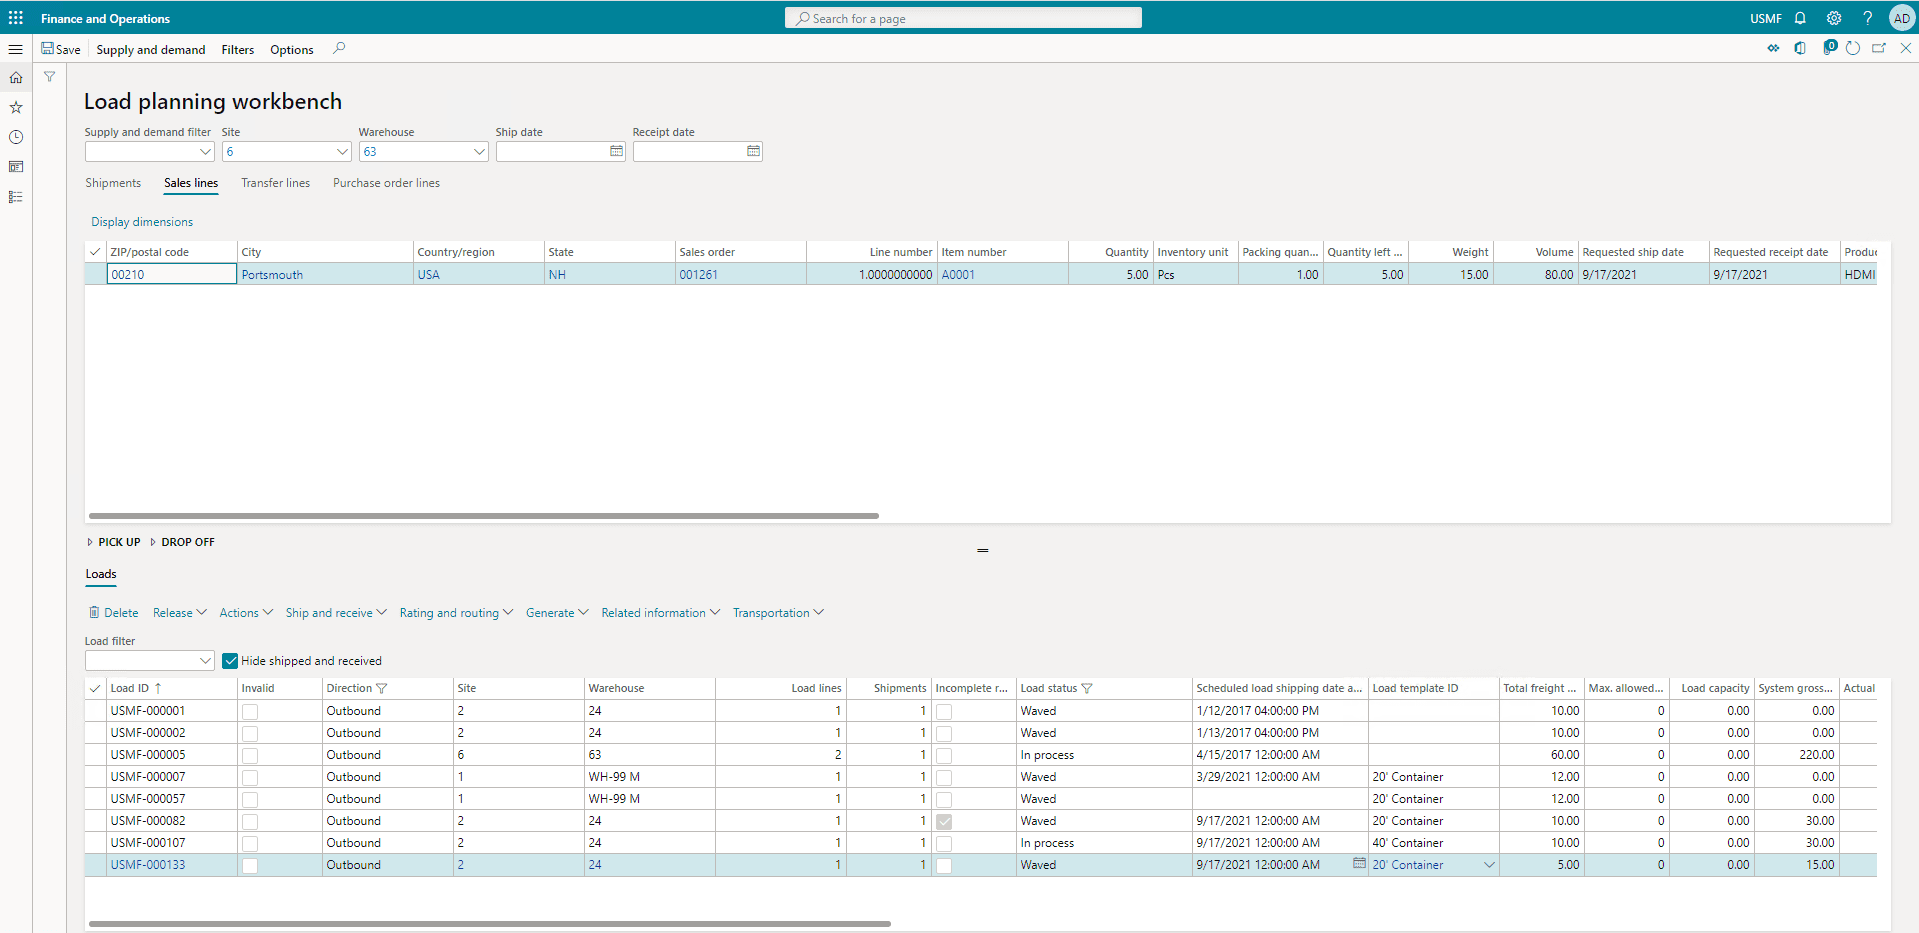This screenshot has height=933, width=1919.
Task: Toggle Invalid checkbox for USMF-000001
Action: point(250,711)
